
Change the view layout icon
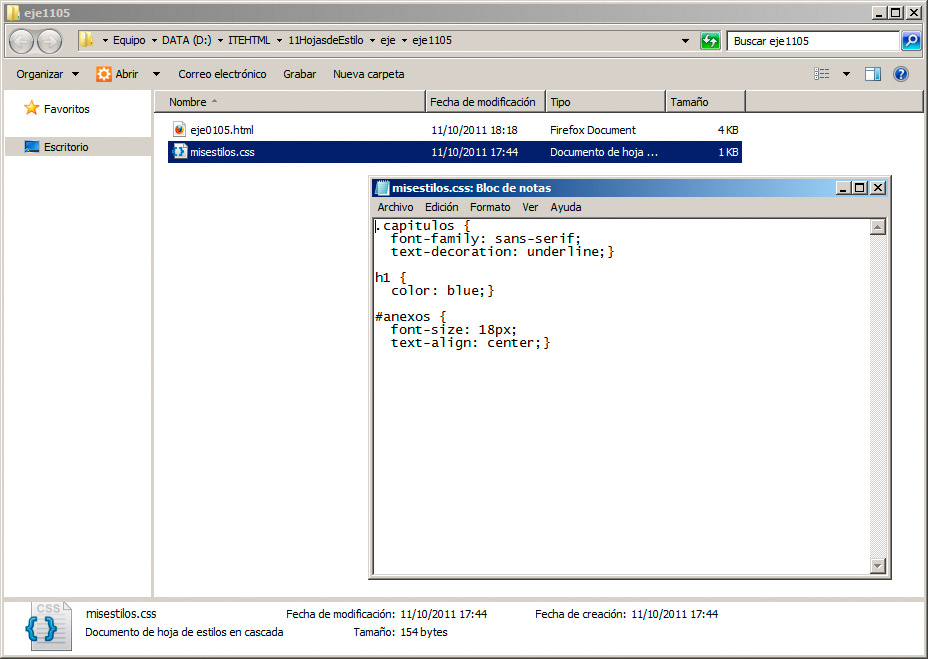(x=821, y=74)
